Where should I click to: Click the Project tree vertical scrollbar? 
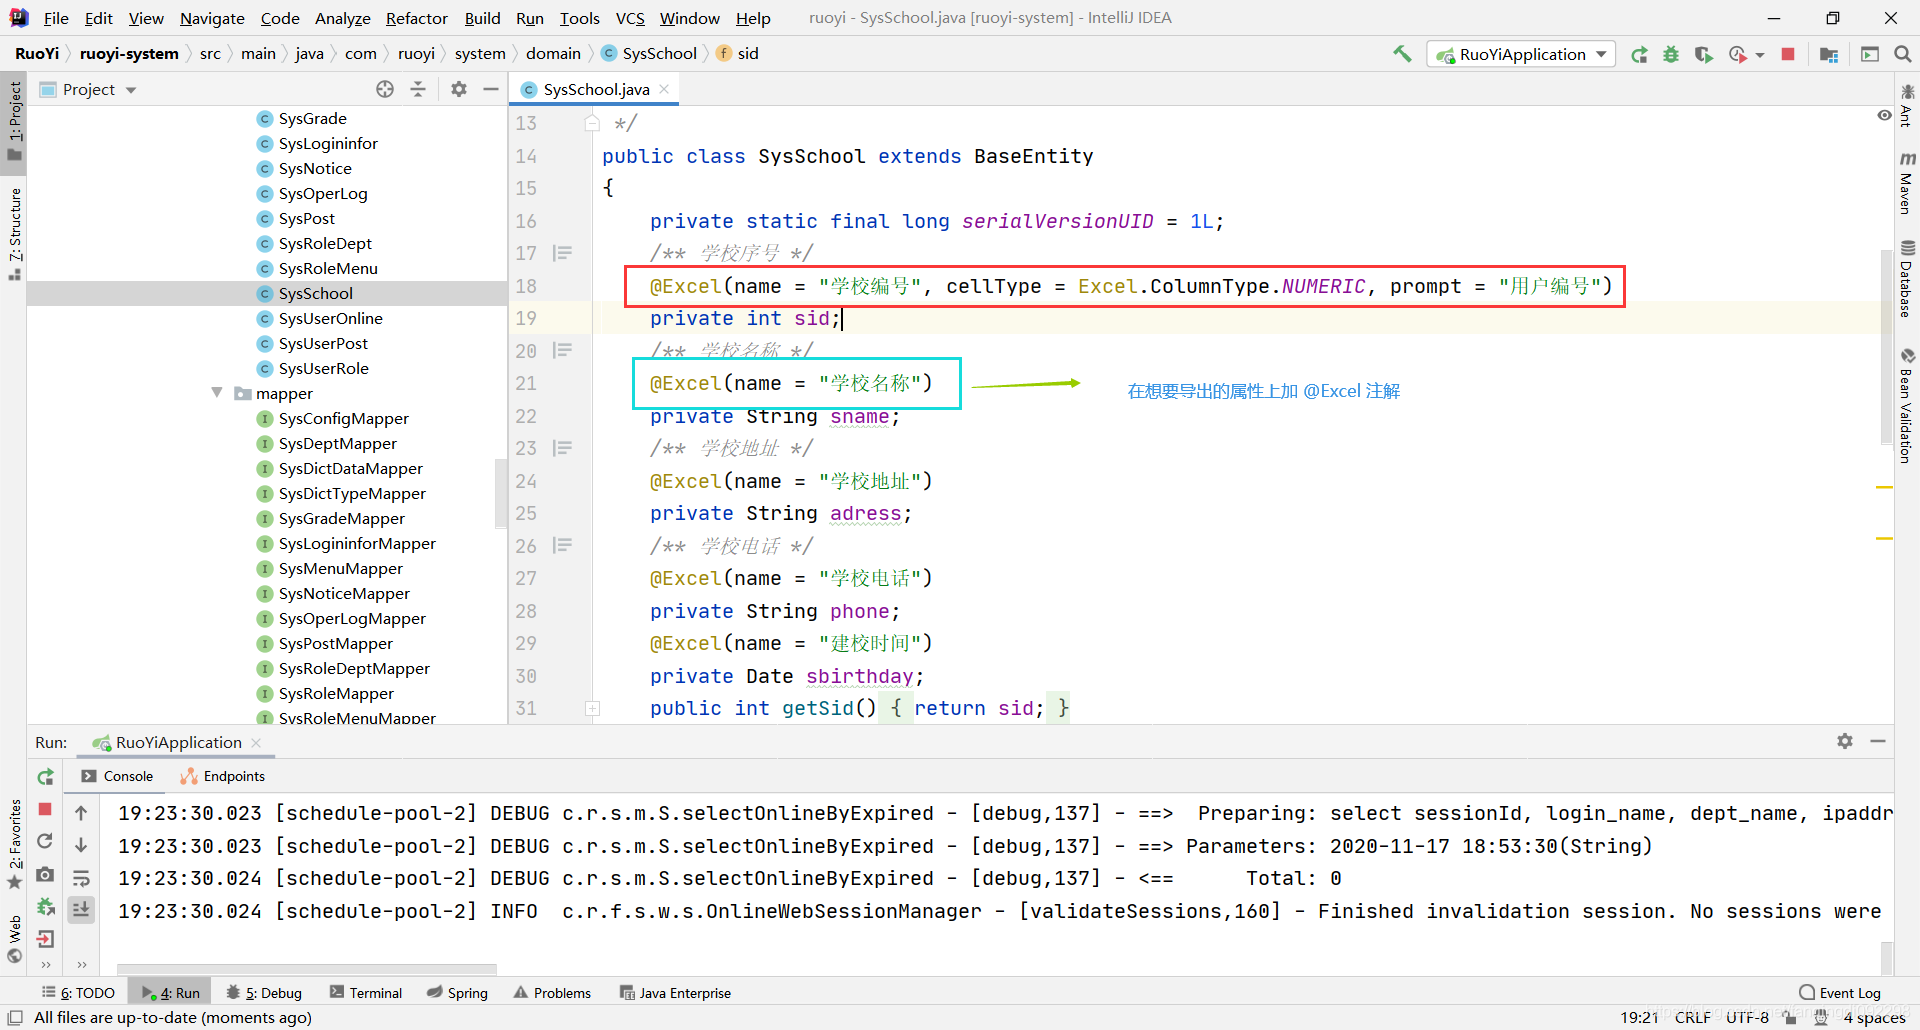pos(501,493)
